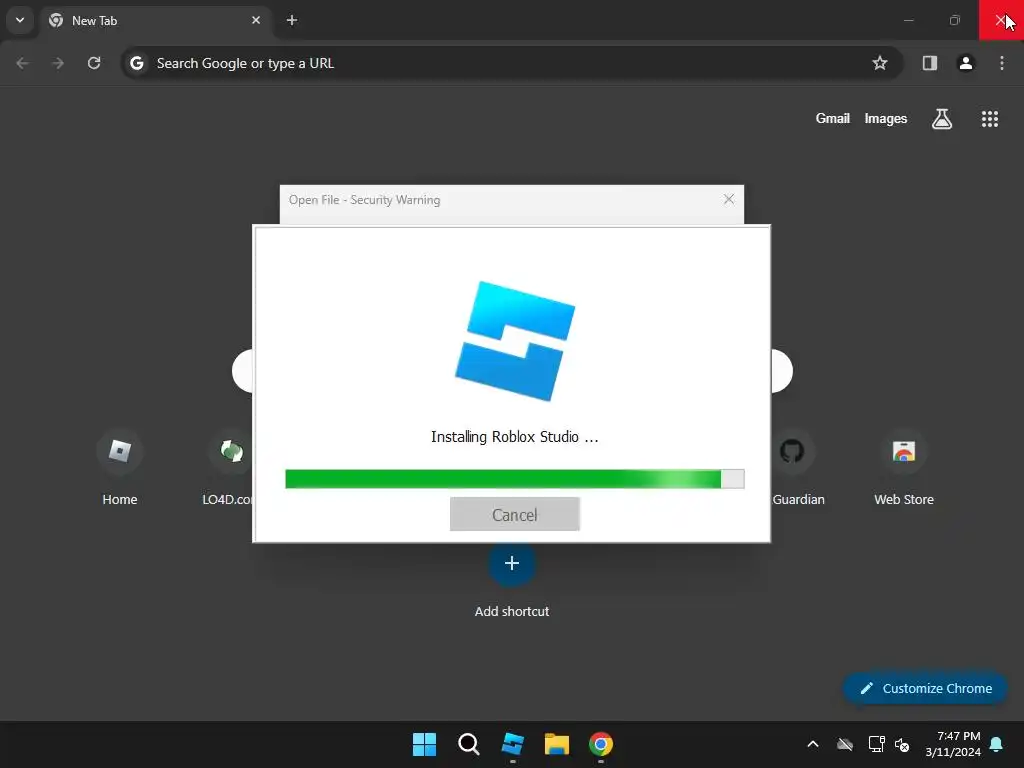Go back to previous page
Viewport: 1024px width, 768px height.
pyautogui.click(x=22, y=63)
